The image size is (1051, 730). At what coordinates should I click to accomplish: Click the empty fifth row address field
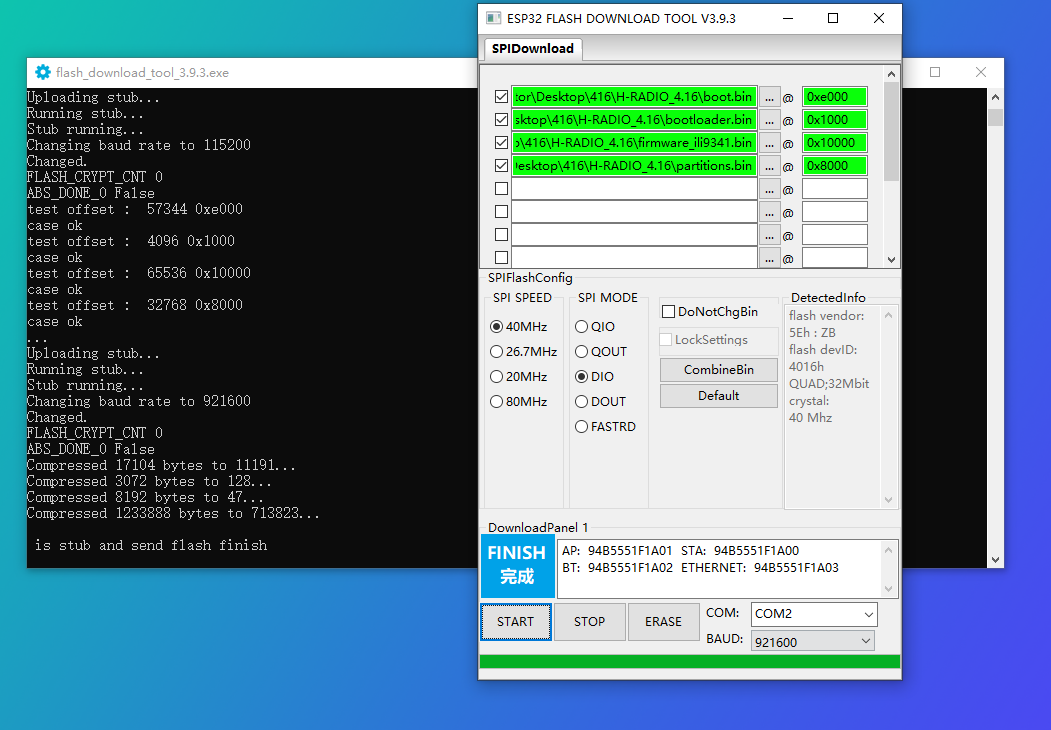[834, 188]
